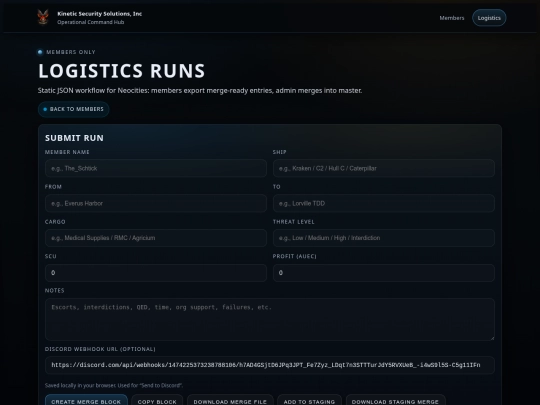Click the Operational Command Hub subtitle
The height and width of the screenshot is (405, 540).
(91, 22)
